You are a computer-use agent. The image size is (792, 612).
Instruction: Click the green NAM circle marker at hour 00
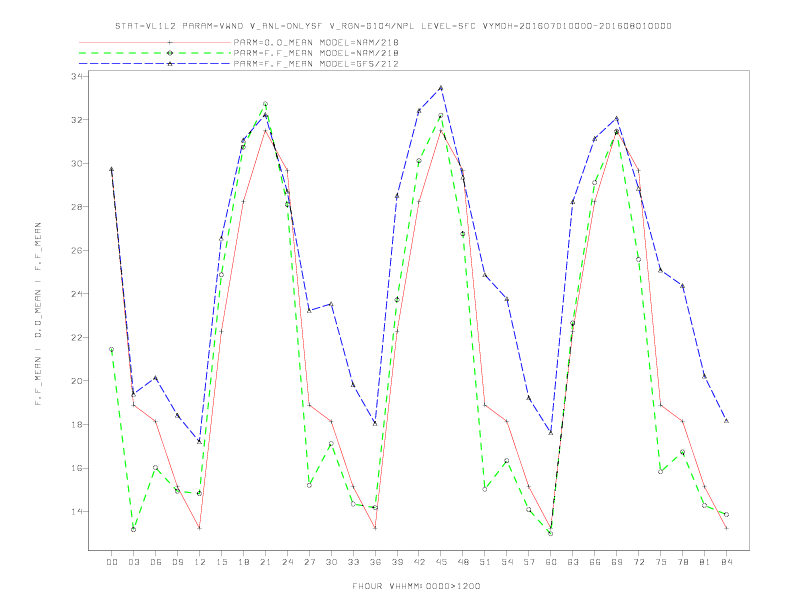pyautogui.click(x=112, y=349)
